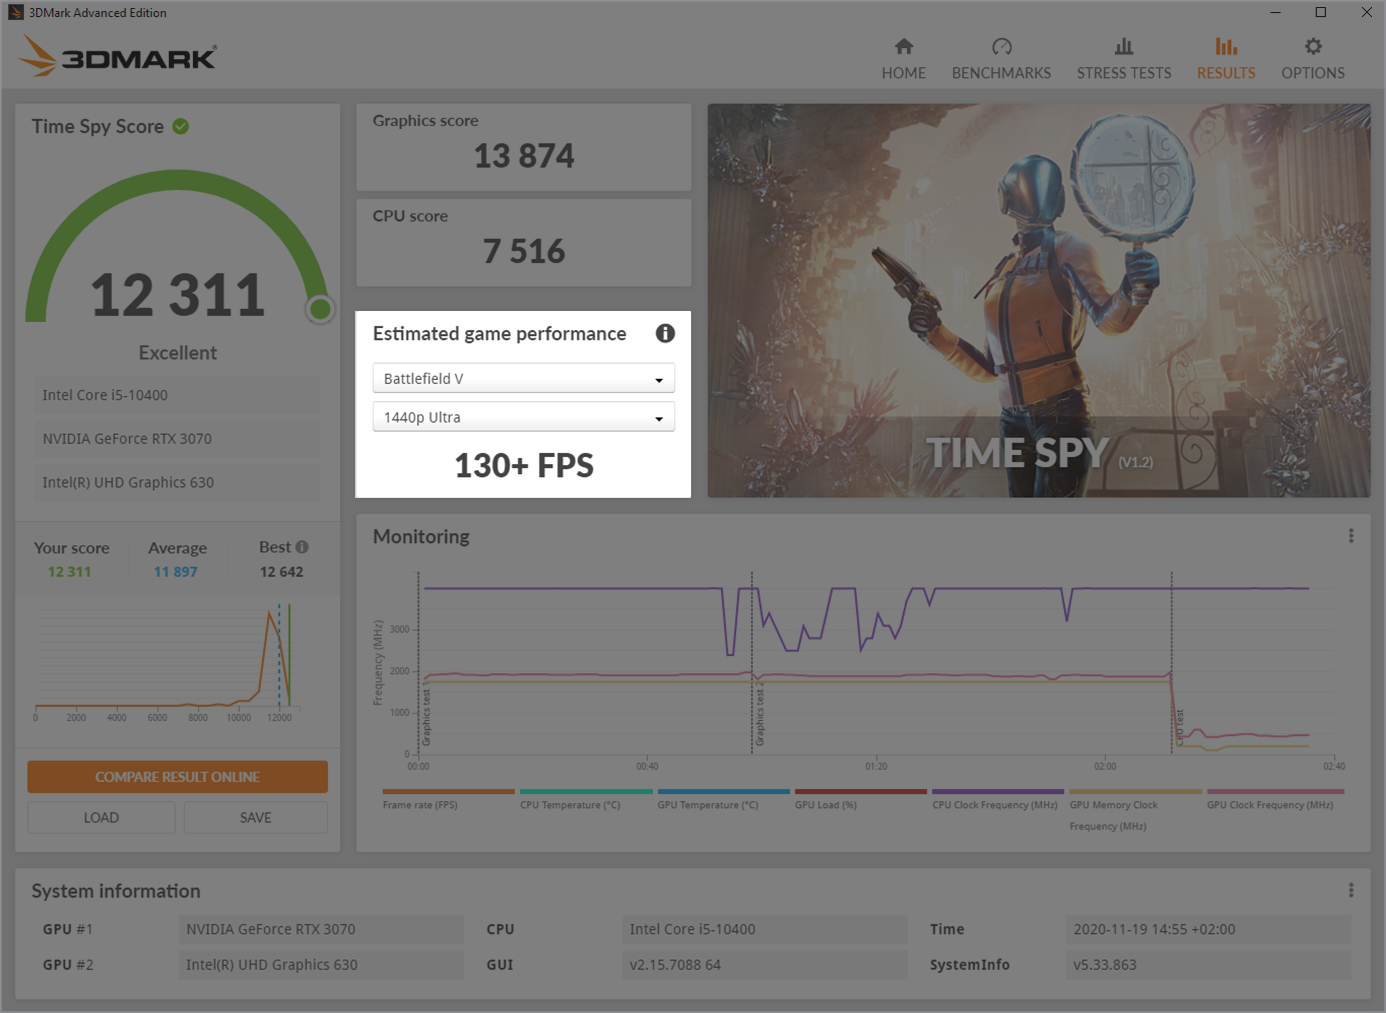This screenshot has width=1386, height=1013.
Task: Click the info icon next to Best score
Action: coord(305,546)
